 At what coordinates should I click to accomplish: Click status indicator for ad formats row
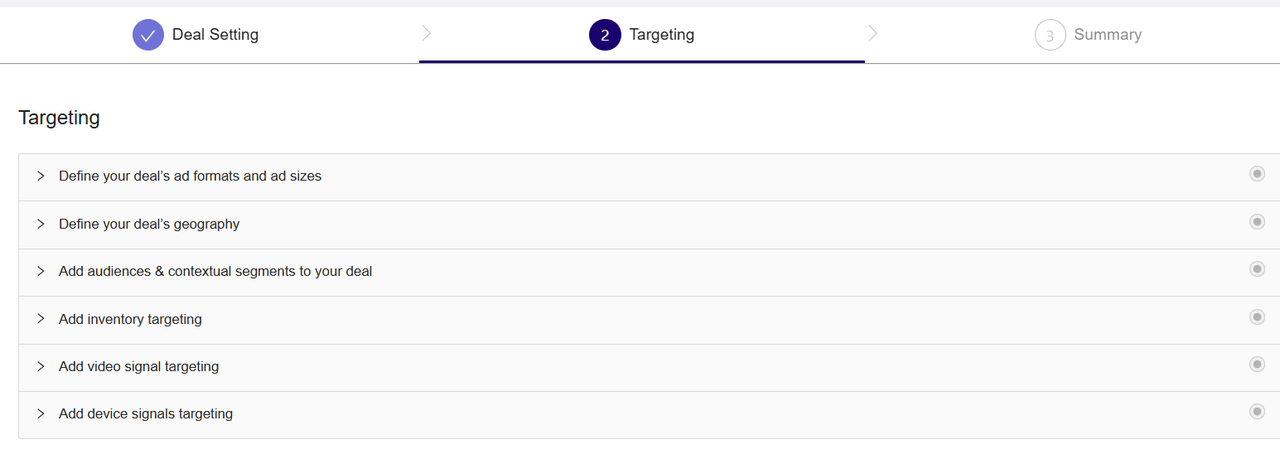point(1257,174)
